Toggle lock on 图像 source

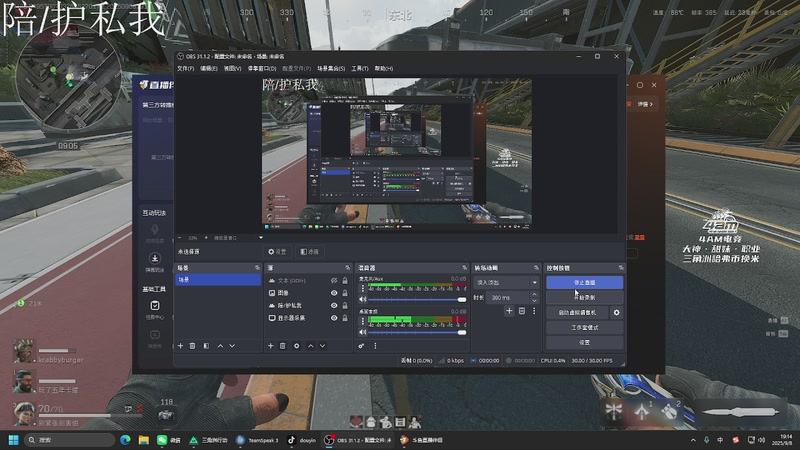pyautogui.click(x=345, y=293)
